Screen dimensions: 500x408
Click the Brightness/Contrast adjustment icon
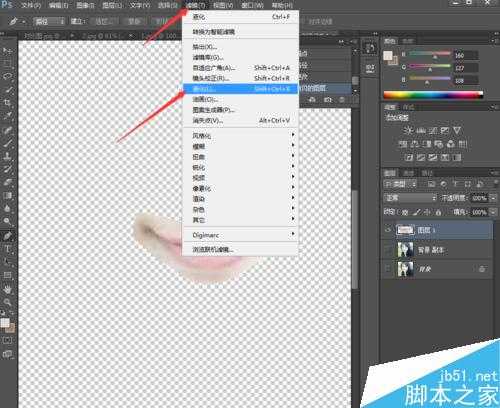point(408,130)
